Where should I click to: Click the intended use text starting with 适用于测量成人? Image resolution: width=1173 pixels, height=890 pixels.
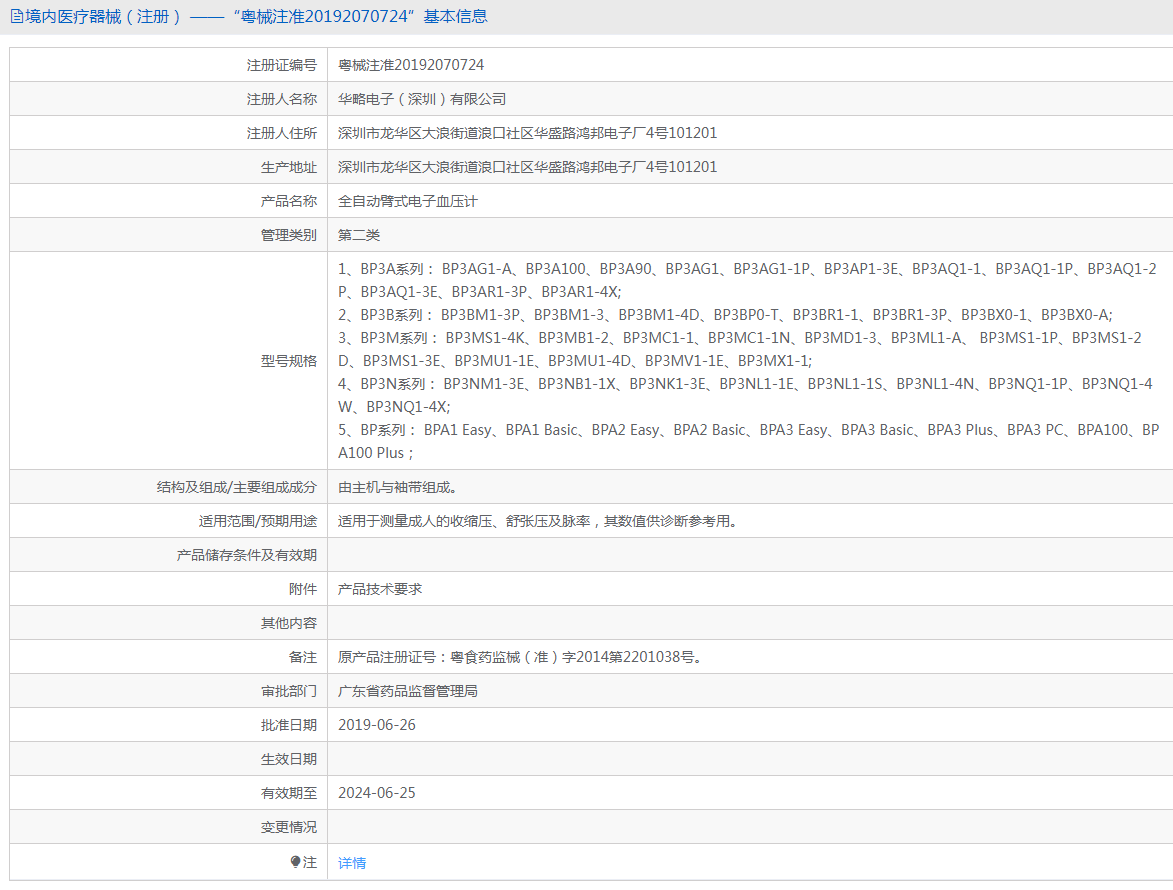click(x=537, y=521)
